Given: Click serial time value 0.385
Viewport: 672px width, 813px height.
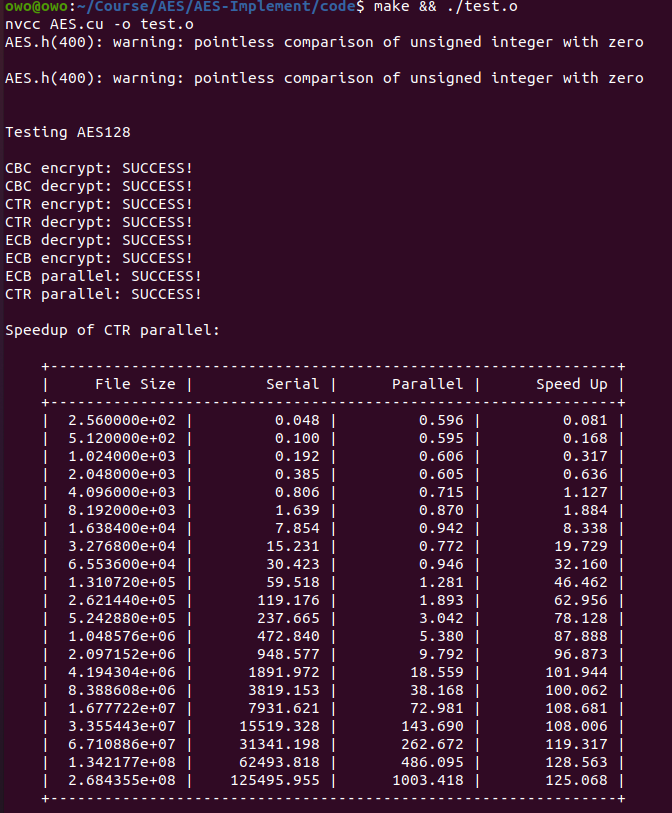Looking at the screenshot, I should [x=298, y=474].
